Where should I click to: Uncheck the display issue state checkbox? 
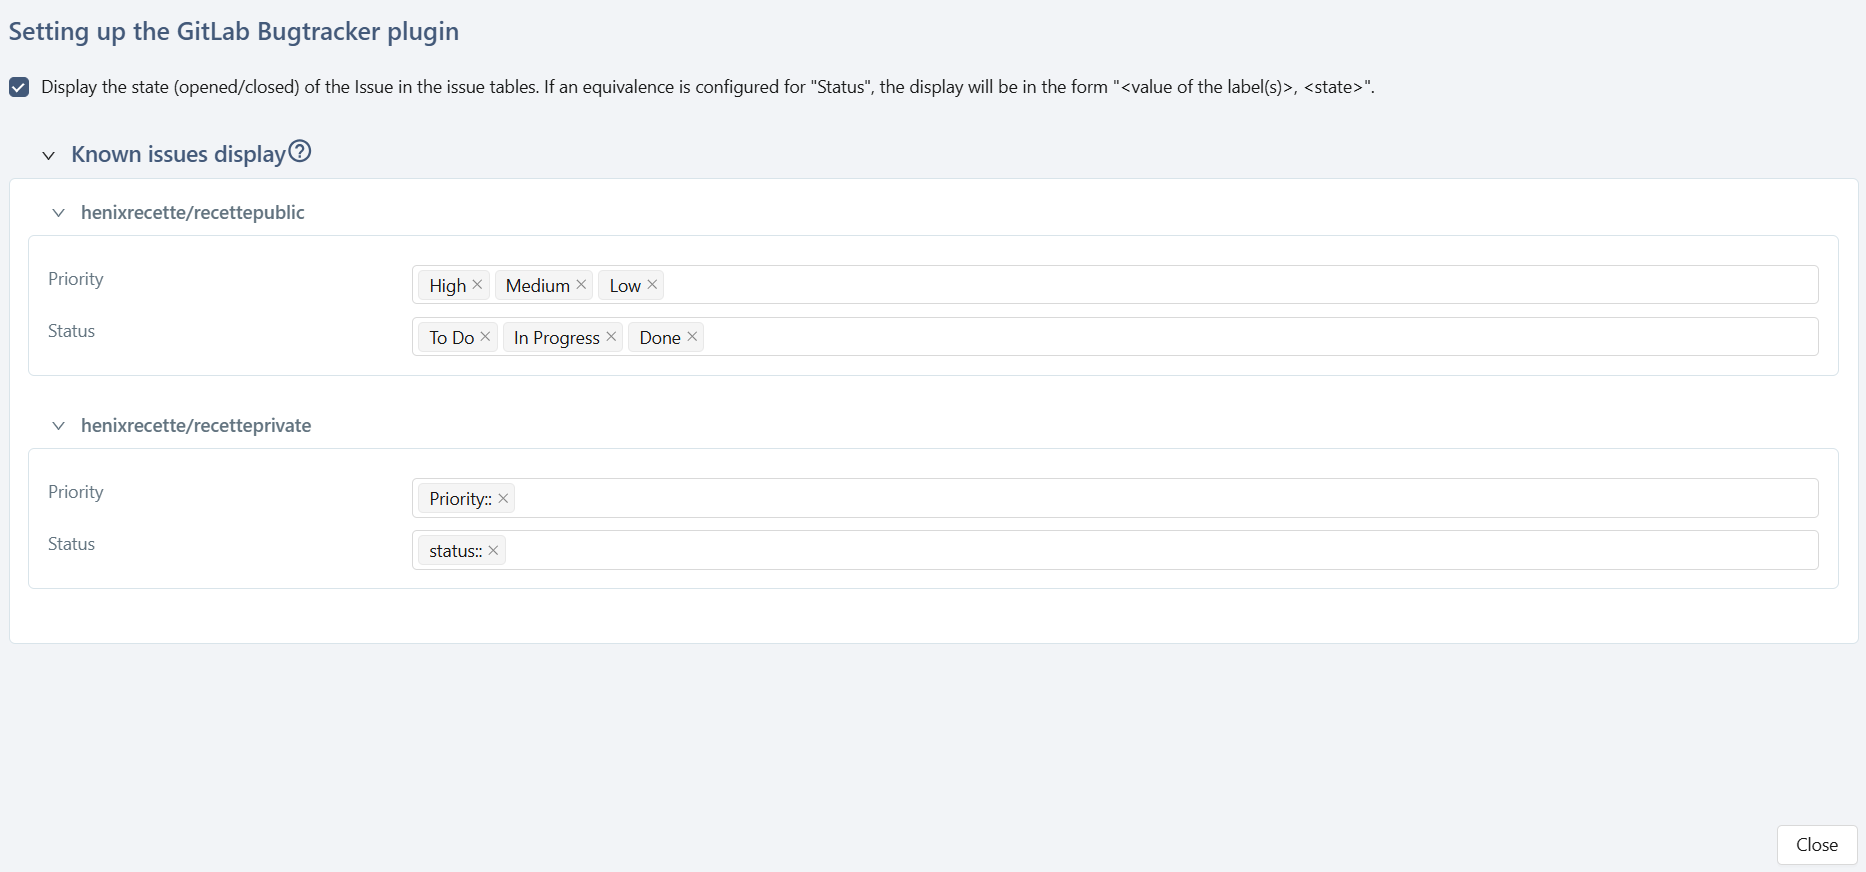pyautogui.click(x=19, y=87)
